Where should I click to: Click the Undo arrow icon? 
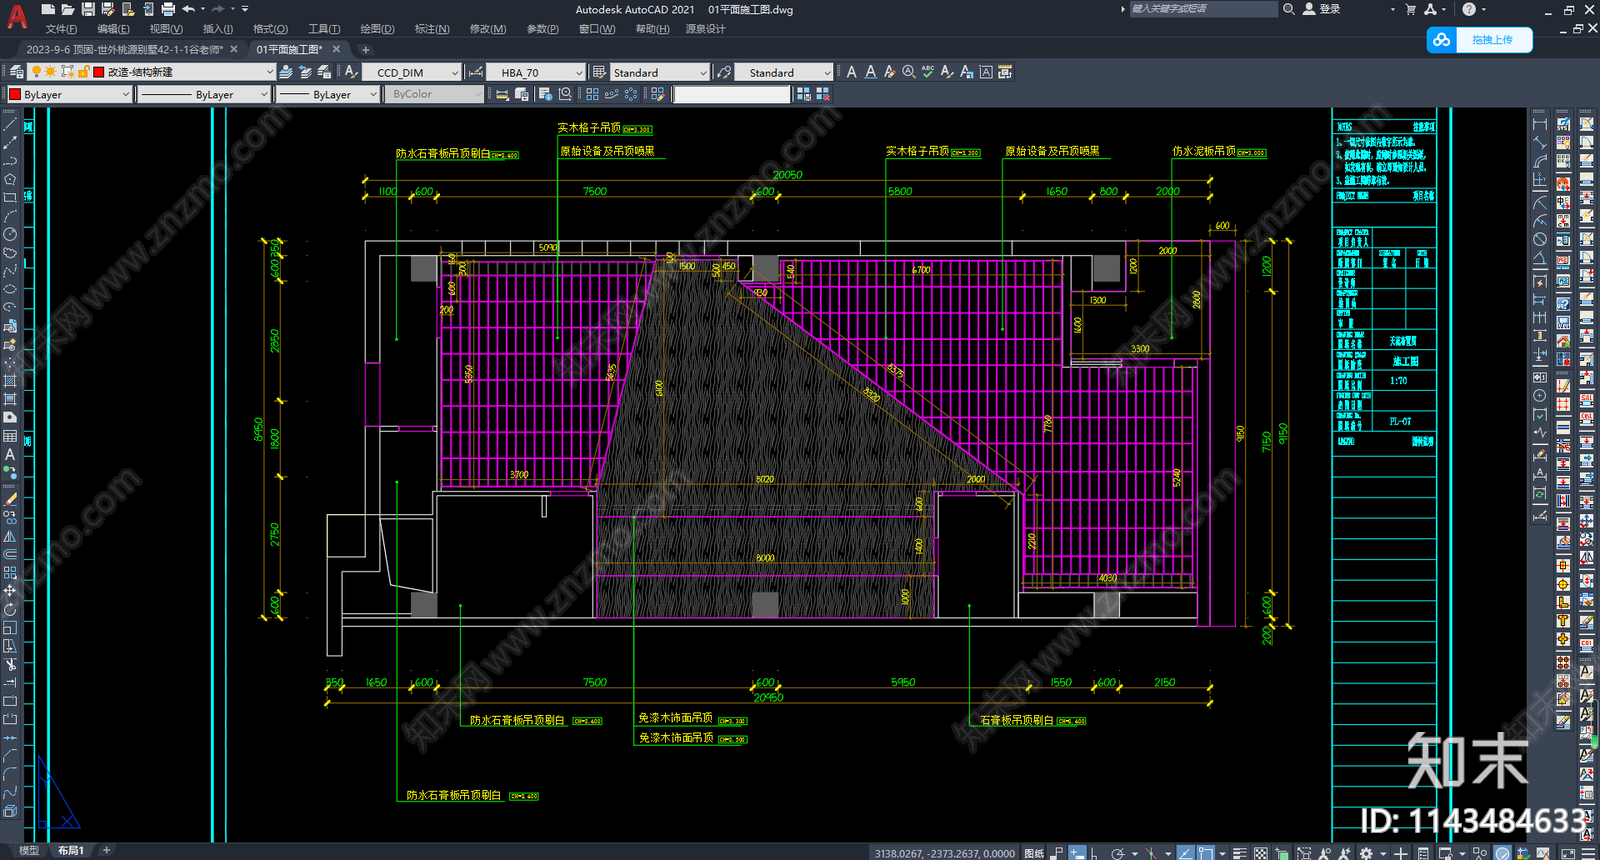tap(188, 9)
